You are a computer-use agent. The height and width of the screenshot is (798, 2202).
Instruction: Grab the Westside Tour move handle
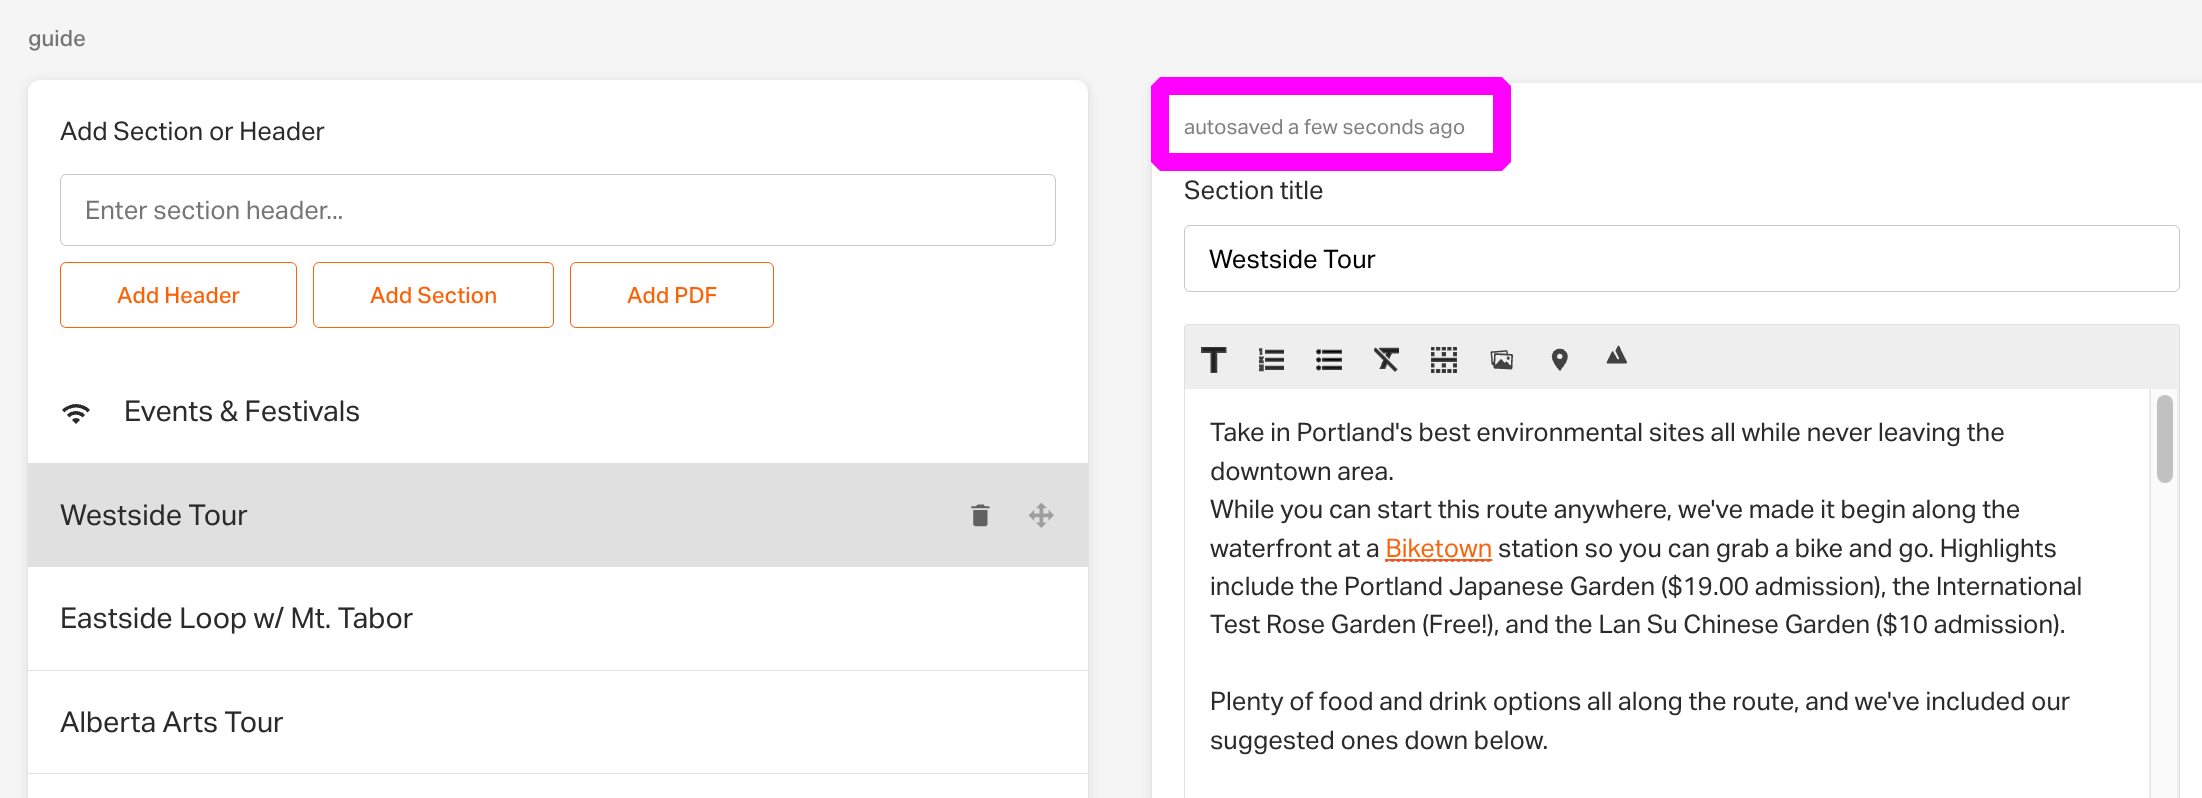coord(1041,515)
